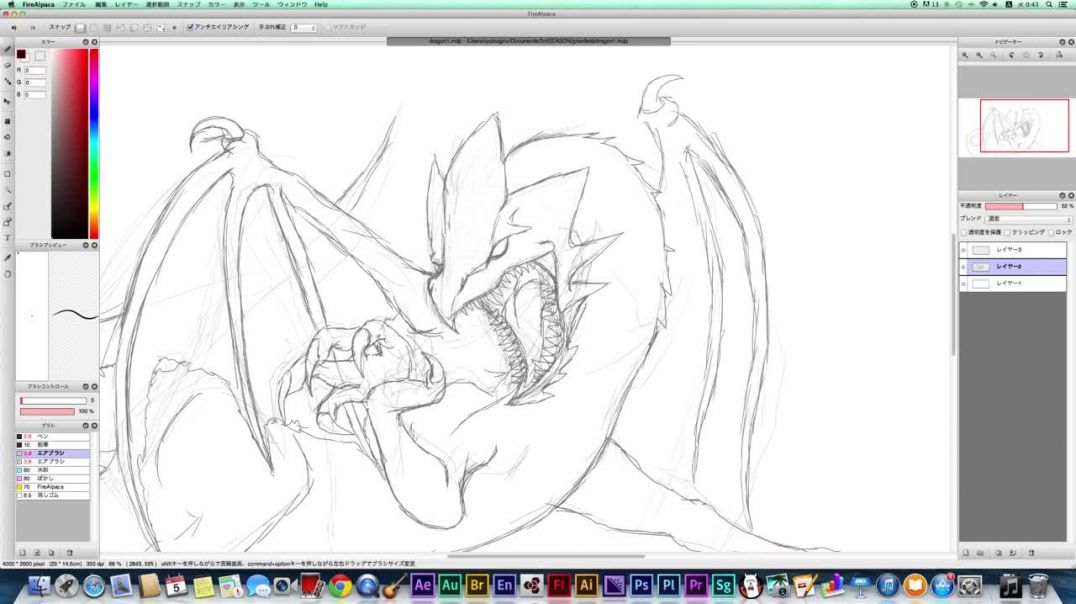Select the ぼかし brush
Screen dimensions: 1076x604
[53, 478]
